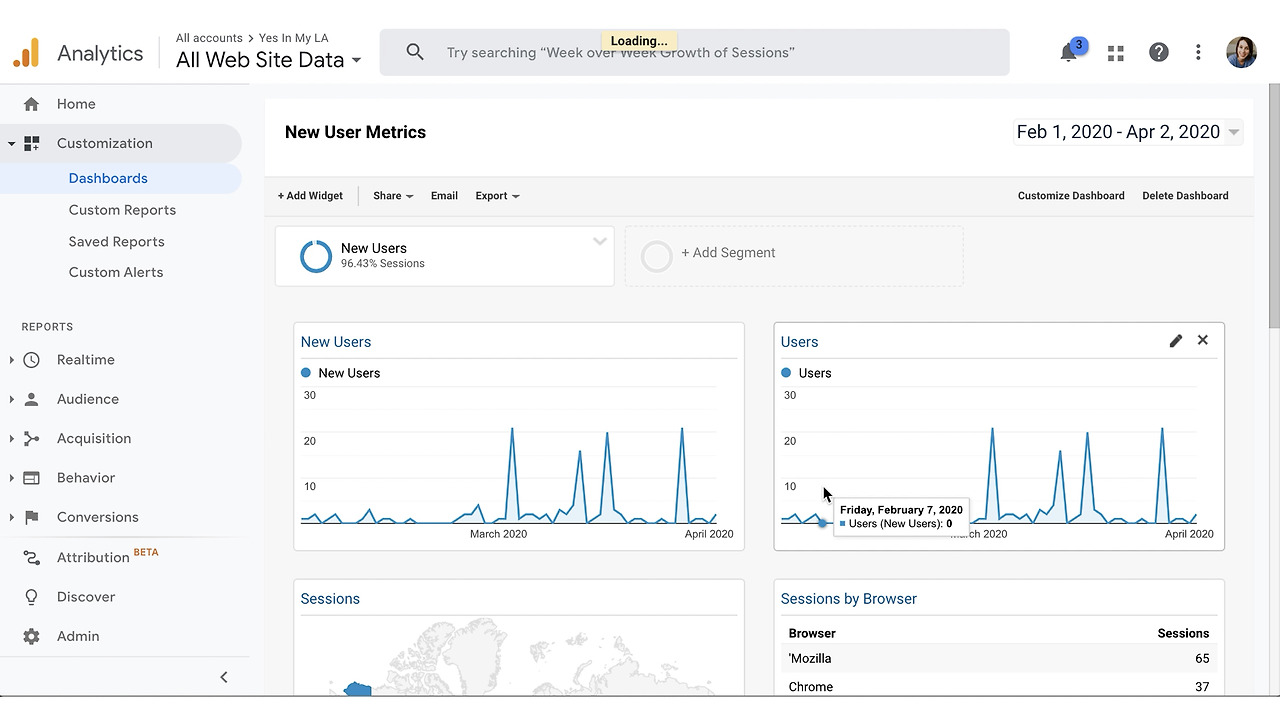
Task: Open the date range dropdown
Action: tap(1128, 132)
